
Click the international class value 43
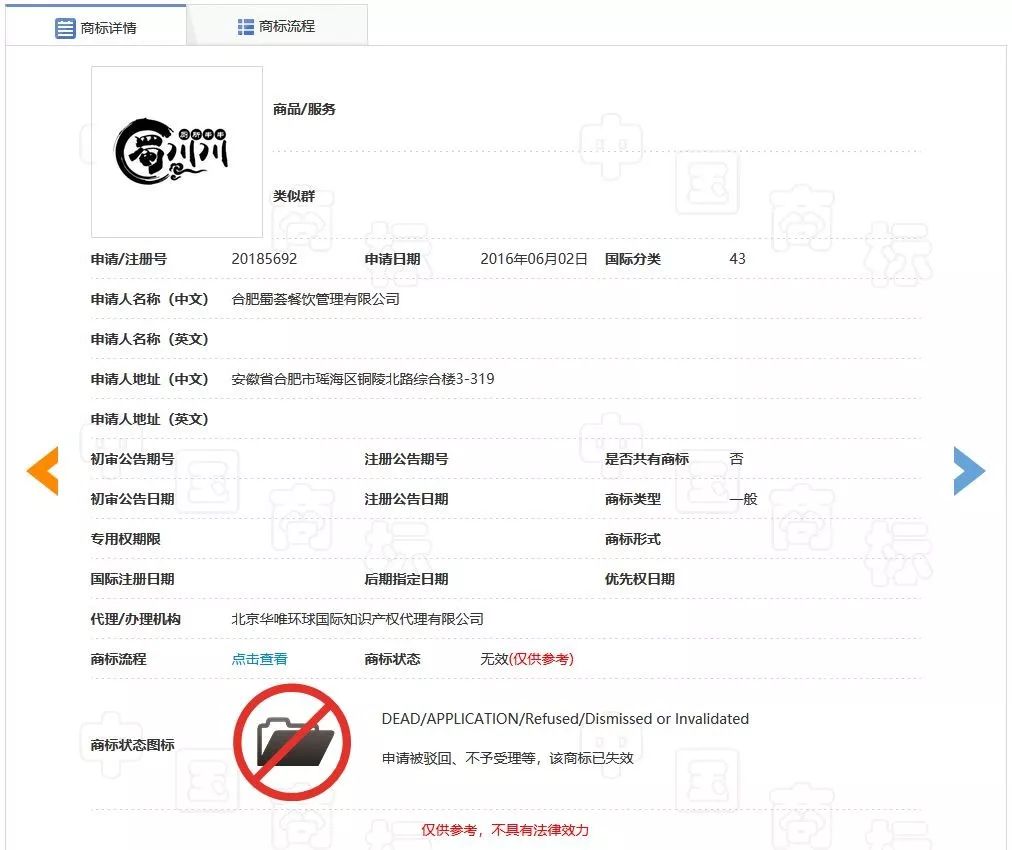click(738, 259)
